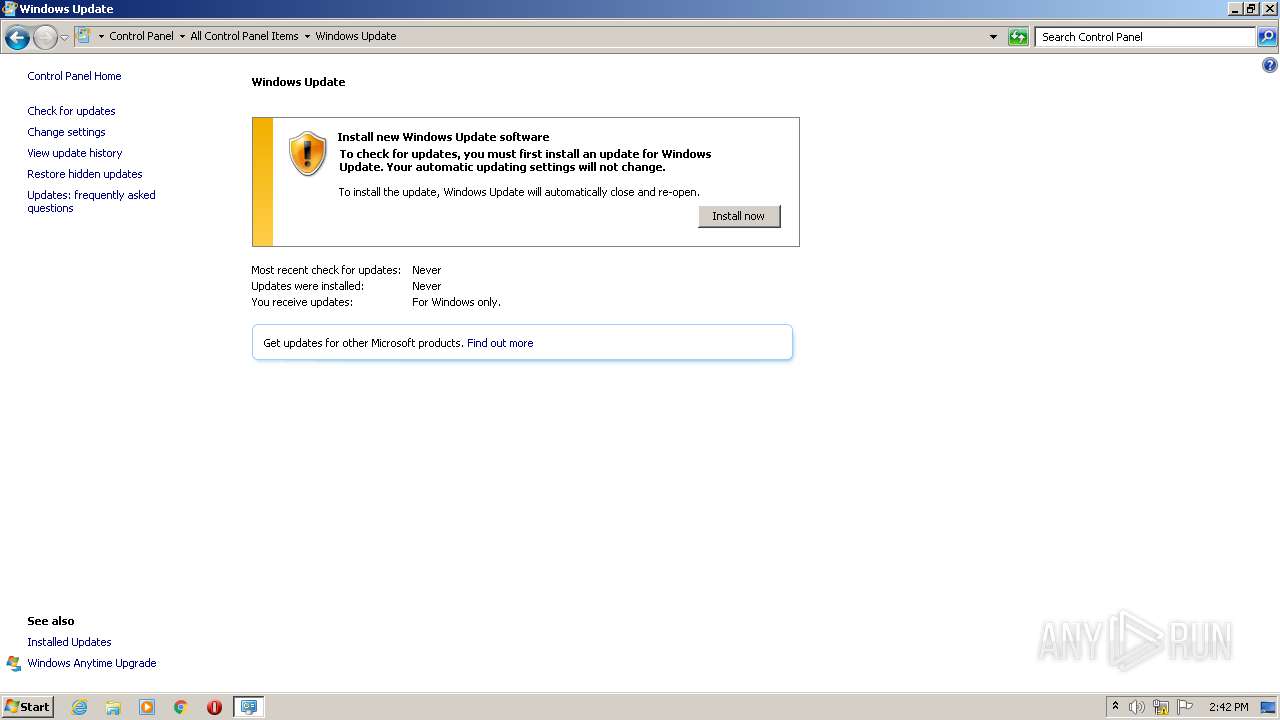Open the Start menu
1280x720 pixels.
click(x=27, y=706)
